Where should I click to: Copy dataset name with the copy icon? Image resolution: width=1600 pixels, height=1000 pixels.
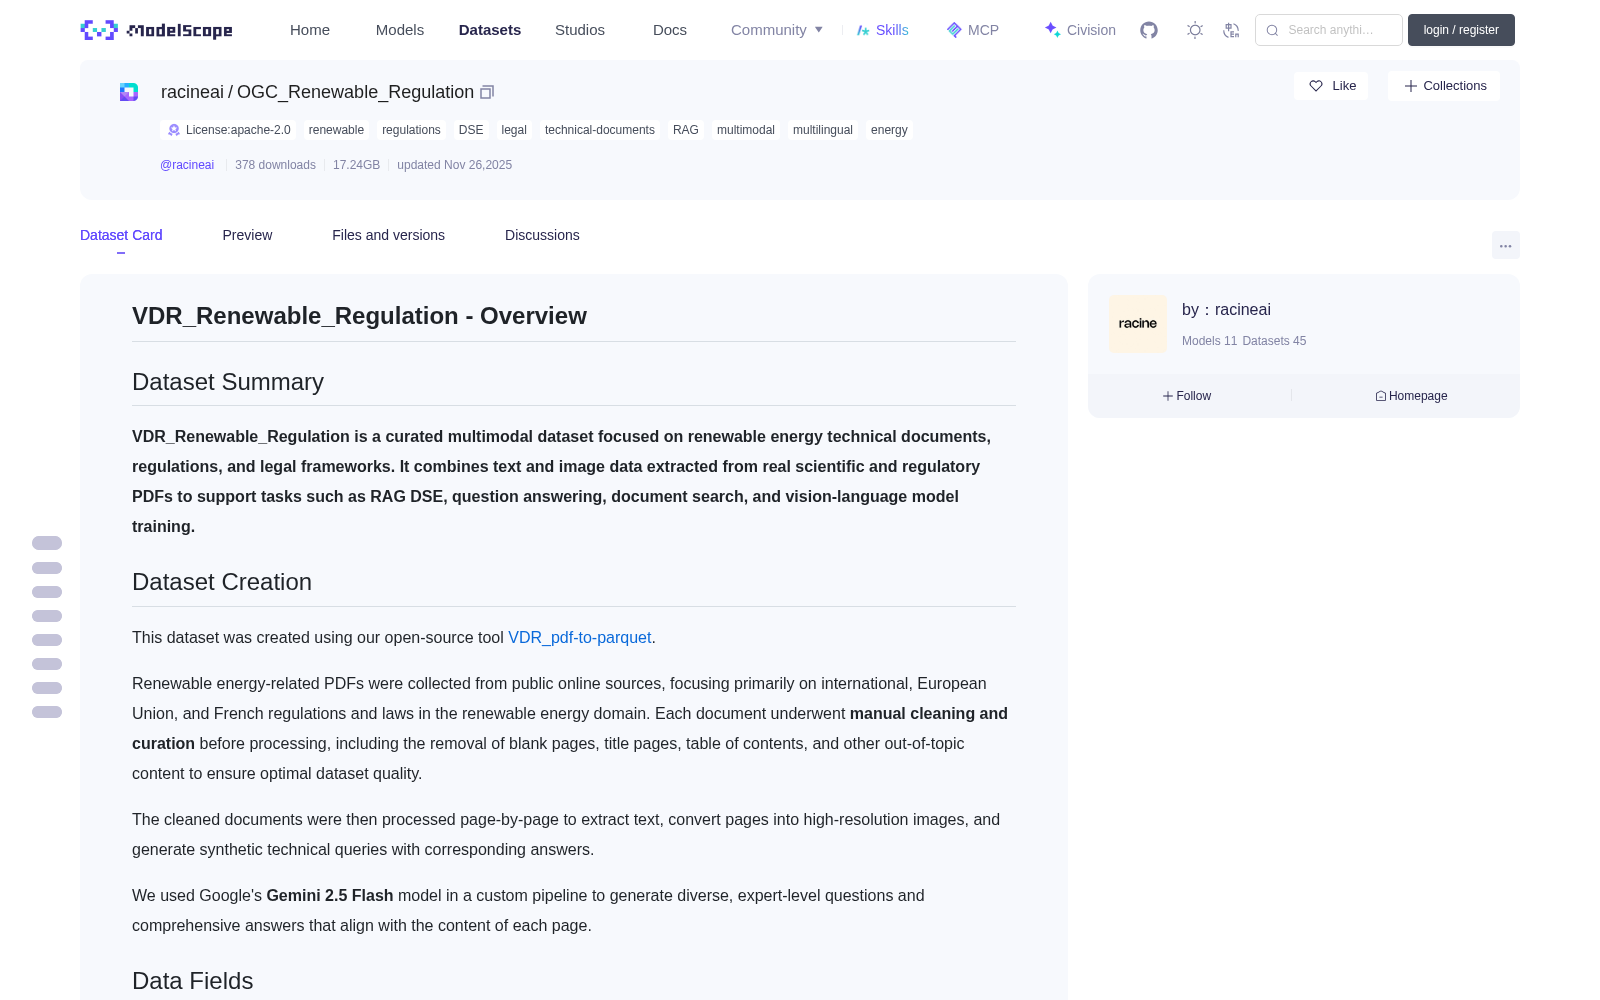pyautogui.click(x=487, y=92)
